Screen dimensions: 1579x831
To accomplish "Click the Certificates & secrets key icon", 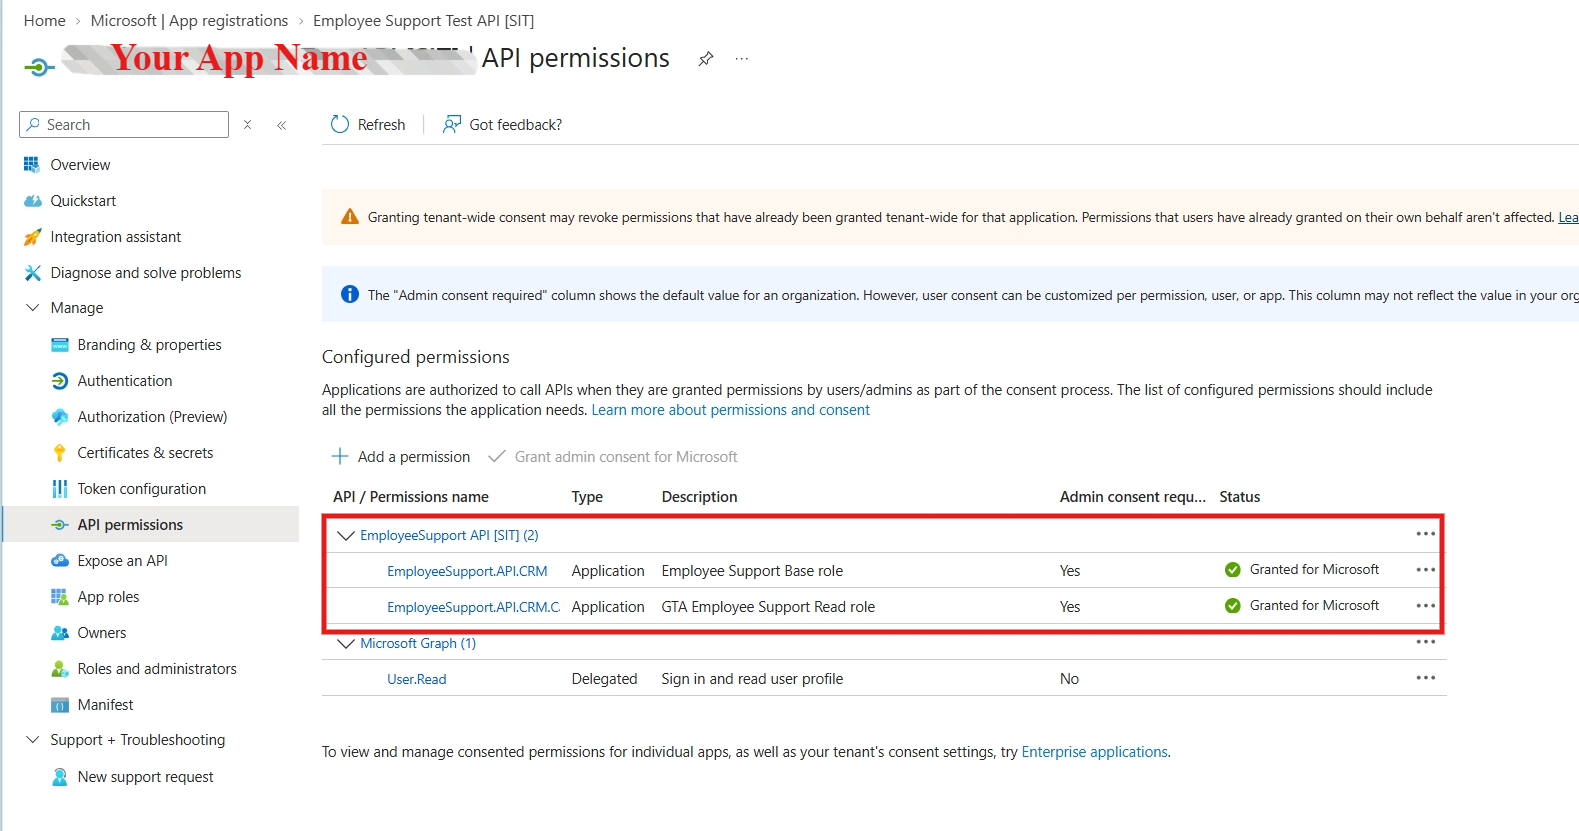I will (x=59, y=453).
